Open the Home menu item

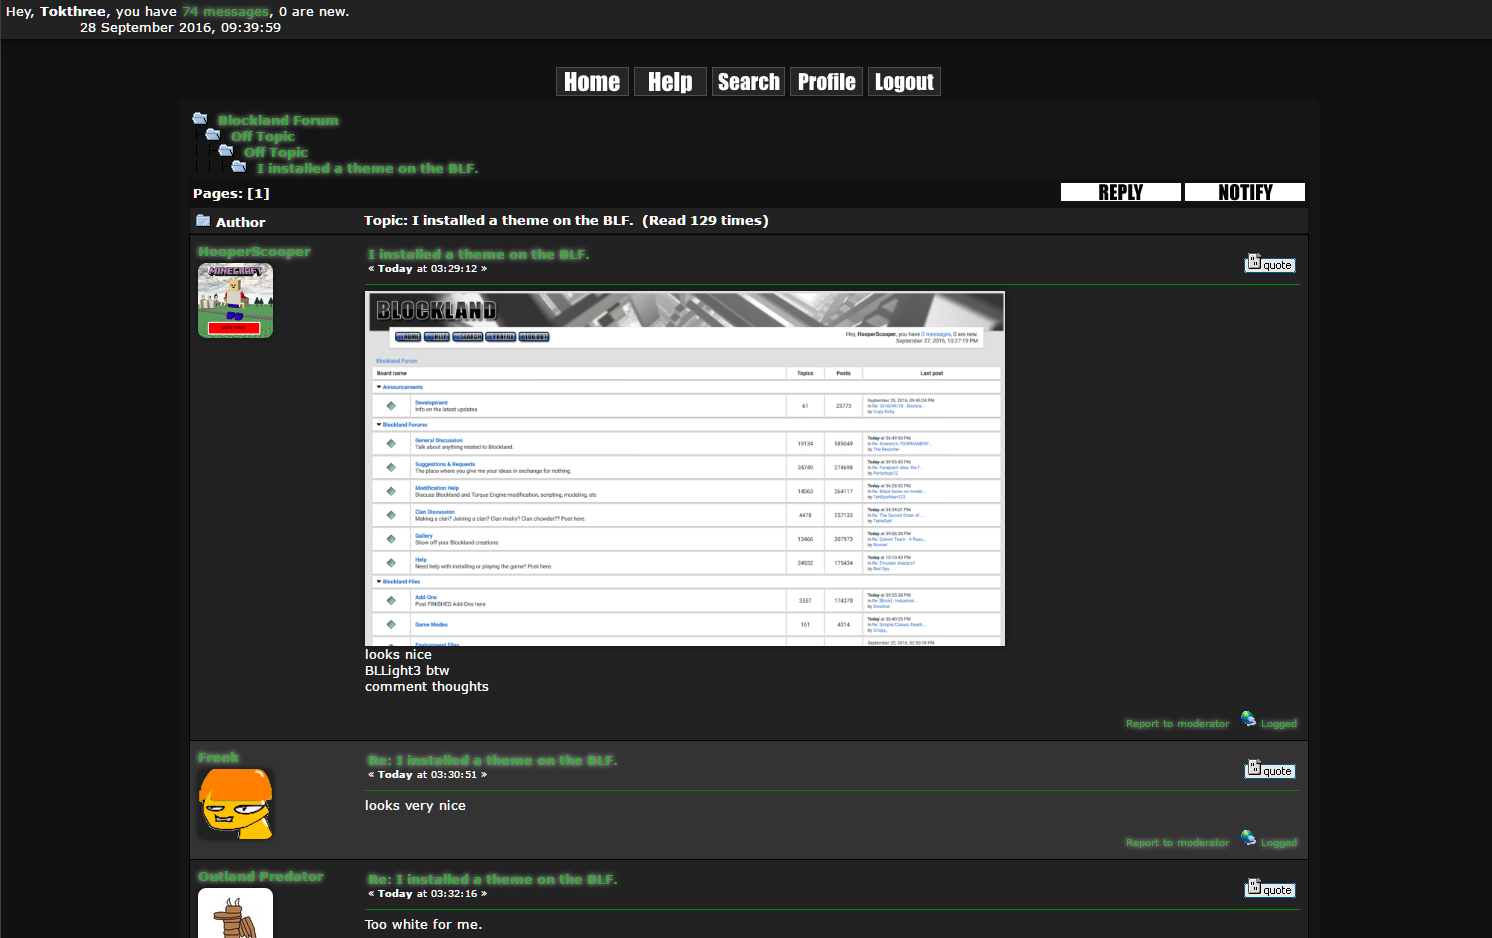pos(592,82)
